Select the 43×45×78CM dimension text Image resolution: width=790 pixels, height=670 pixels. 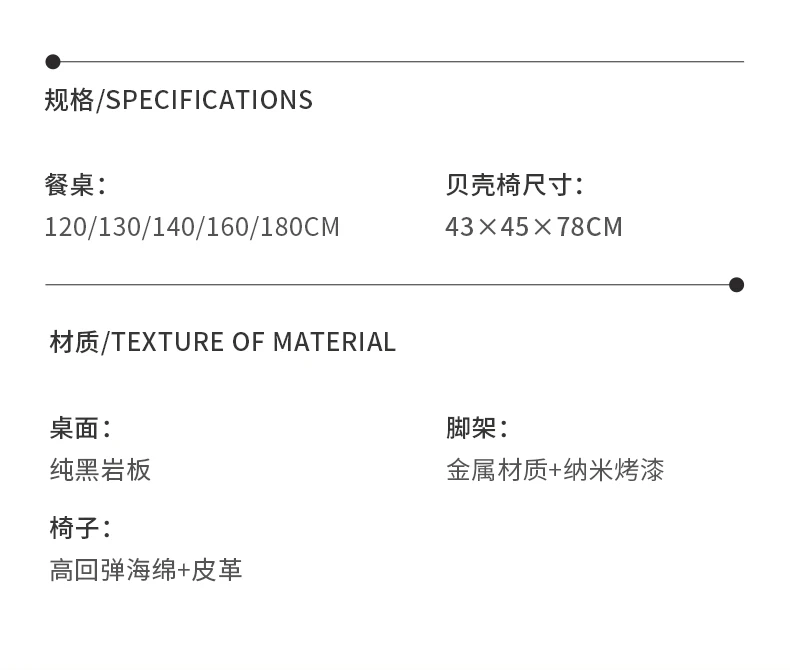tap(534, 227)
